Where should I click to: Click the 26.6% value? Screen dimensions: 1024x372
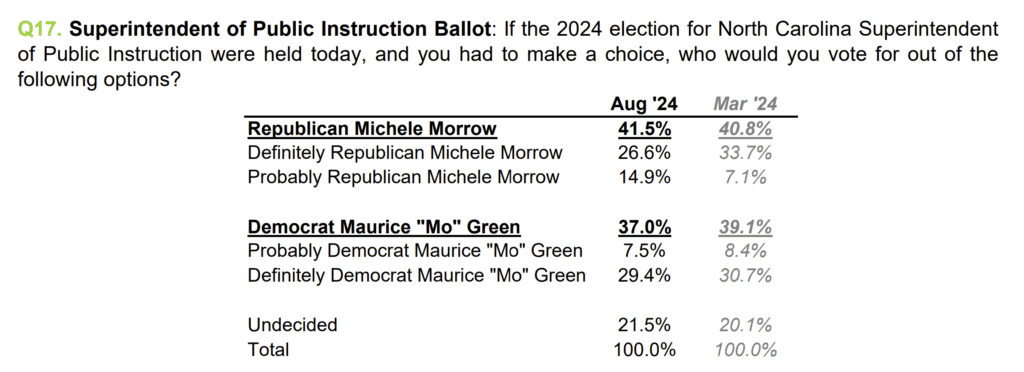pos(644,153)
